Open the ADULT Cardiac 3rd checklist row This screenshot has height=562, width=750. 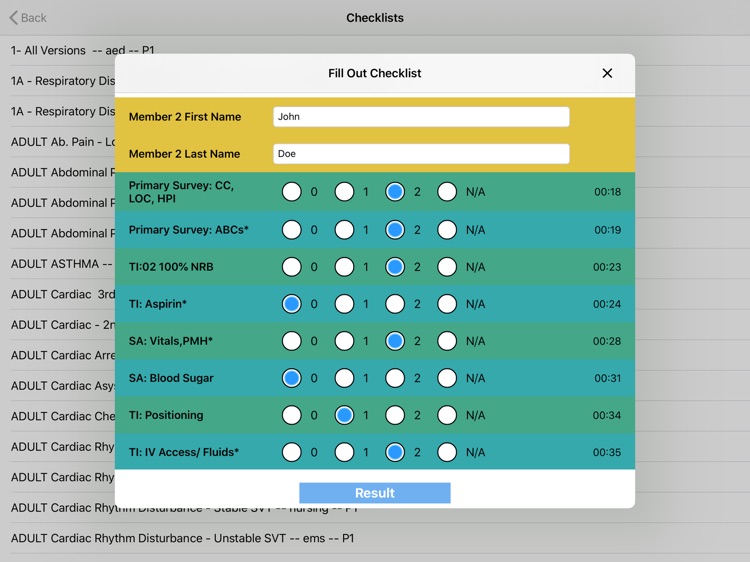point(62,294)
